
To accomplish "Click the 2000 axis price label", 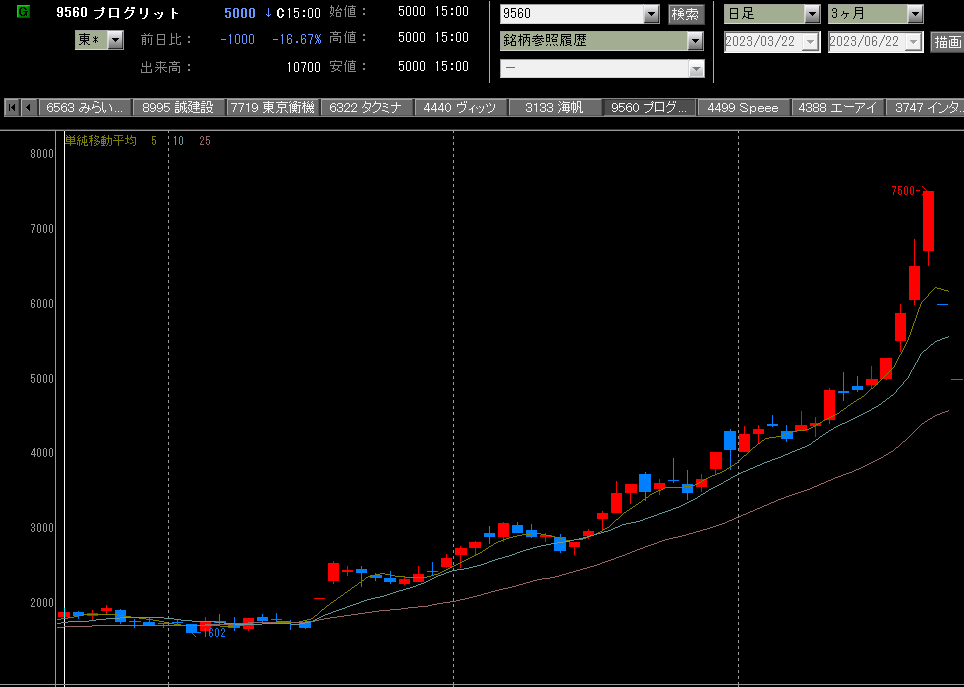I will [x=42, y=603].
